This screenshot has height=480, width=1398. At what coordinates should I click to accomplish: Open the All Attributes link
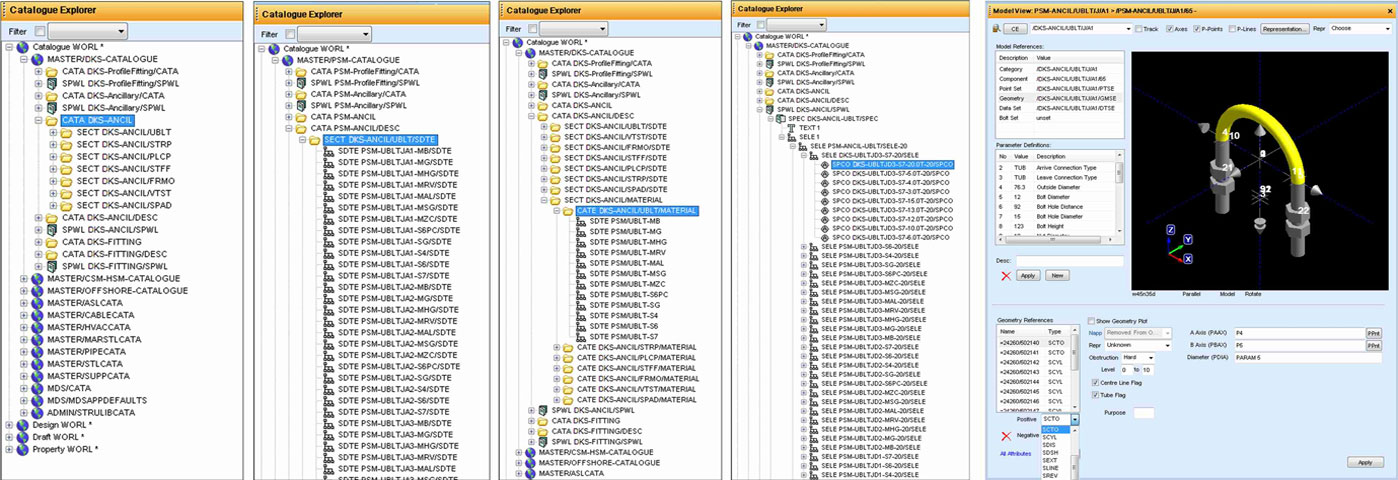coord(1016,453)
